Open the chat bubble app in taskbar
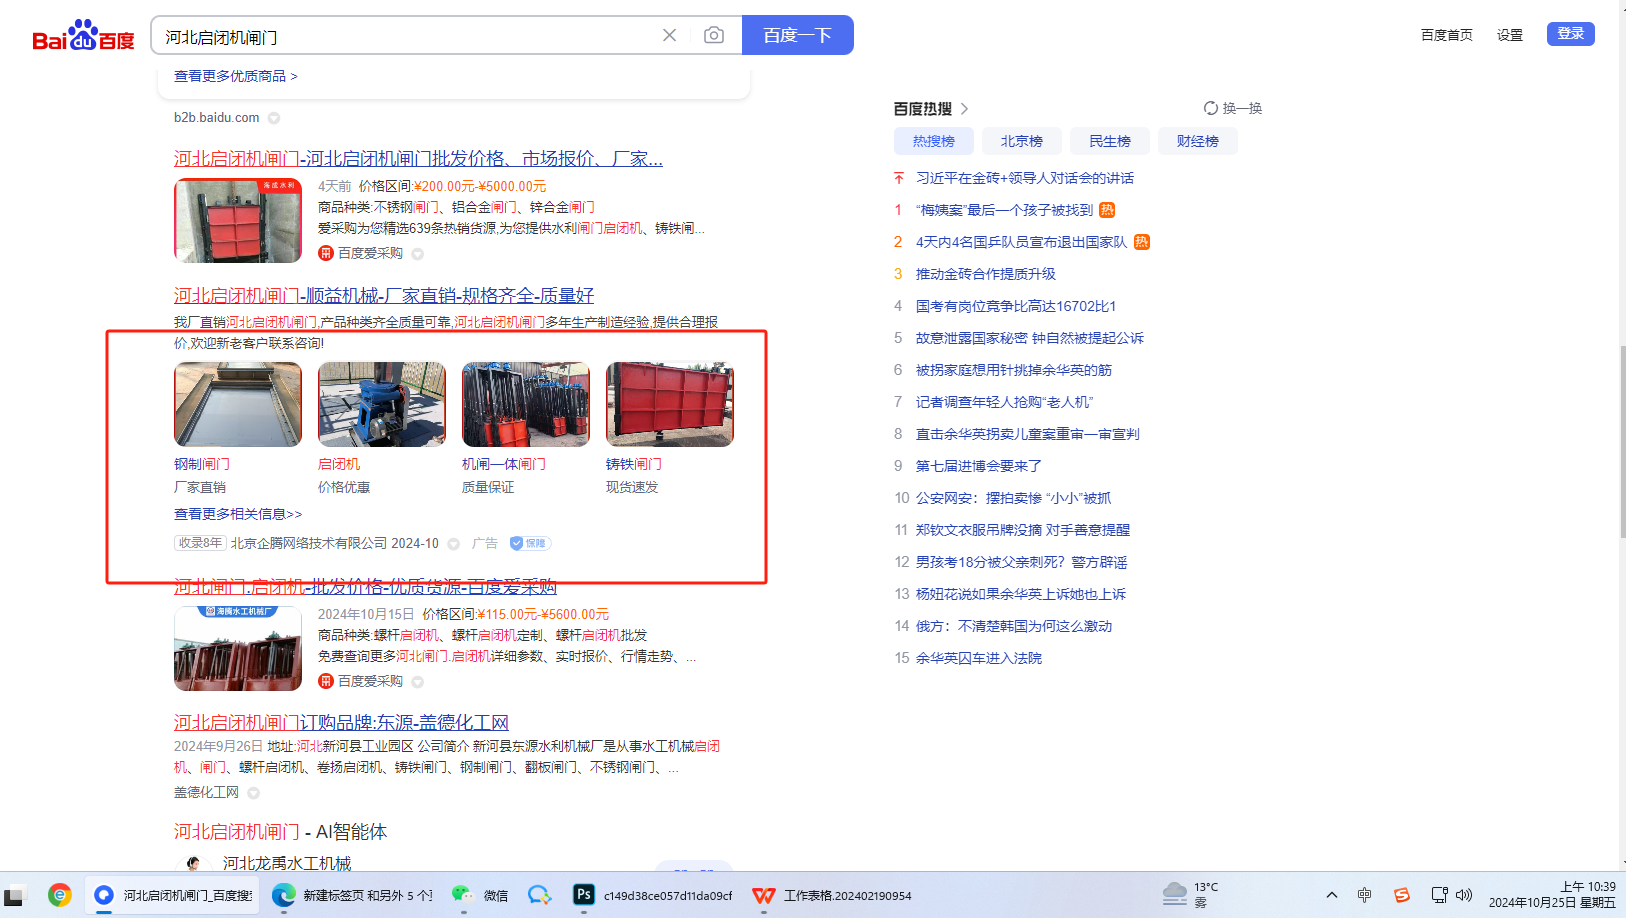 (x=540, y=895)
